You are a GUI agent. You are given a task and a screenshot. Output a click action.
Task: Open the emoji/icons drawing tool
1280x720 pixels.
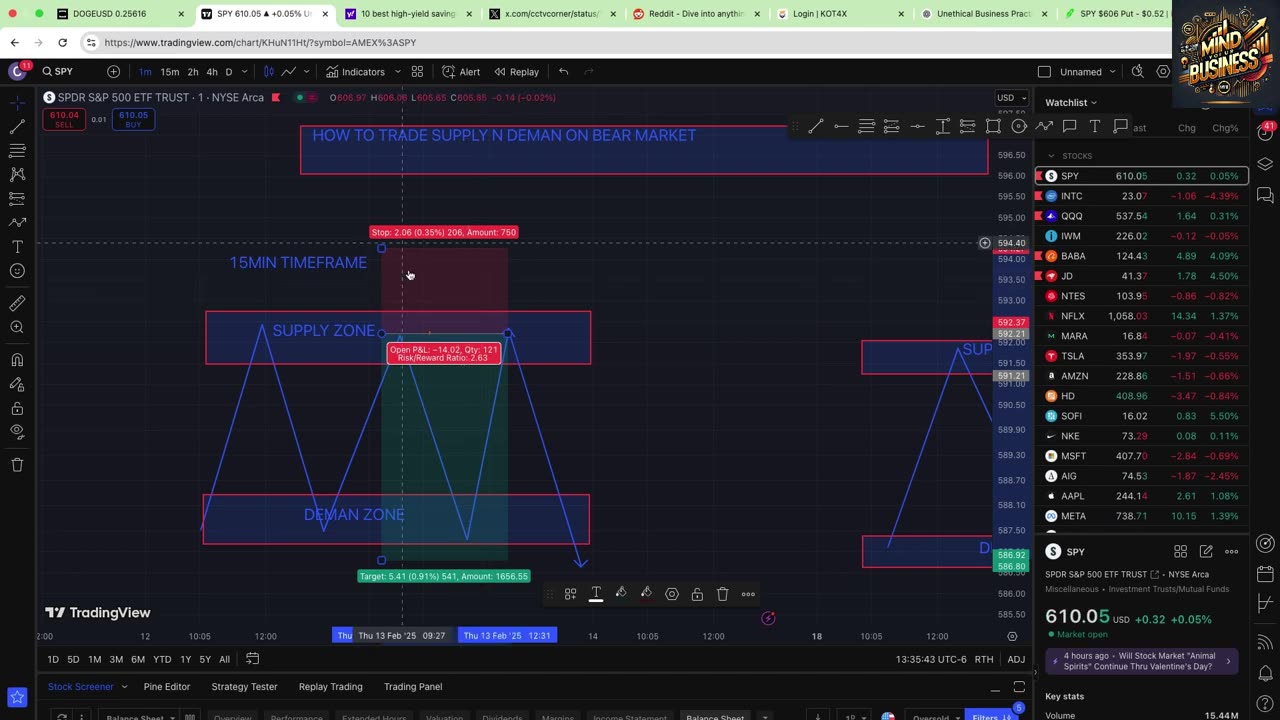point(17,271)
